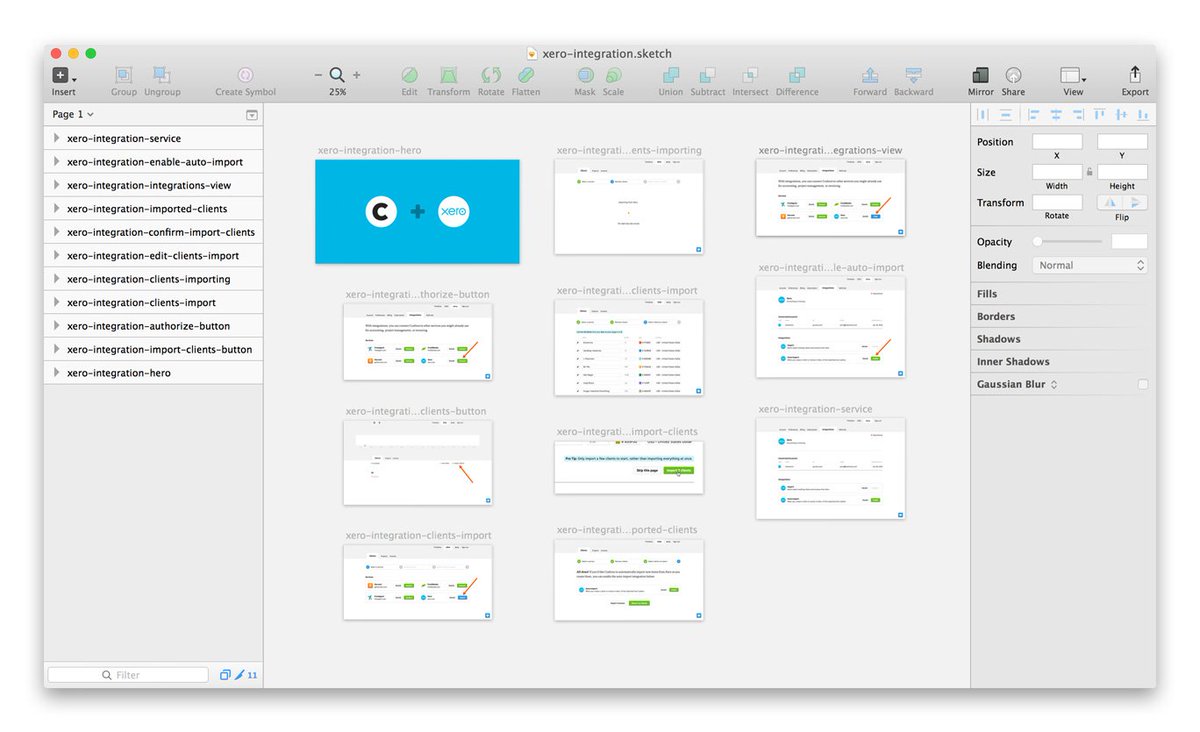Click the Share toolbar icon
1200x732 pixels.
point(1013,75)
